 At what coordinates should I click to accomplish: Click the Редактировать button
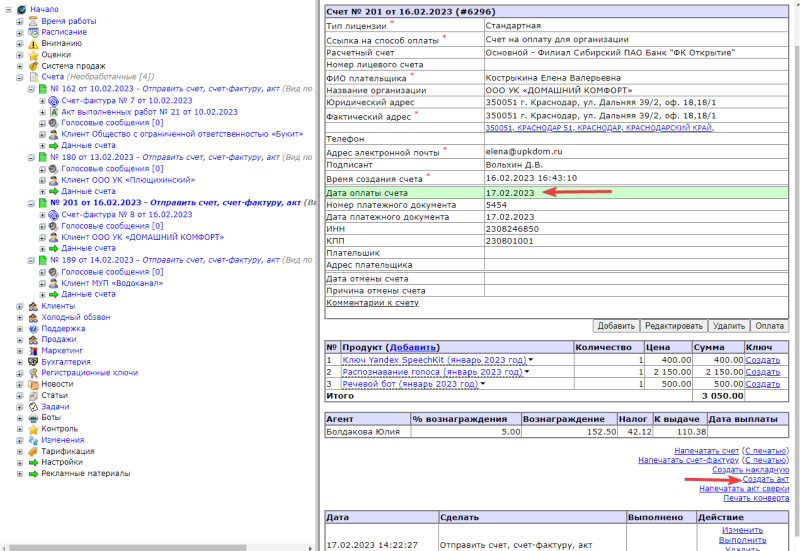673,325
